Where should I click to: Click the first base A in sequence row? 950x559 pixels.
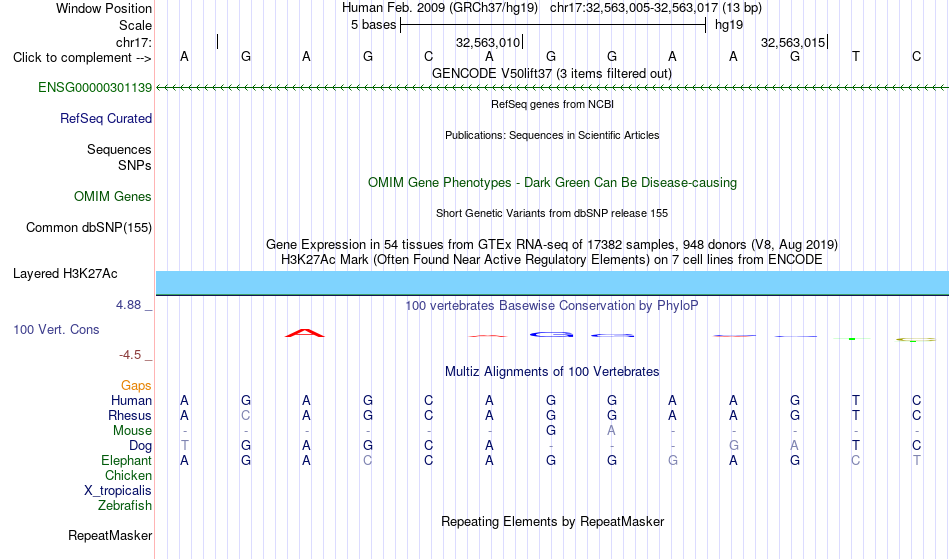(x=184, y=56)
